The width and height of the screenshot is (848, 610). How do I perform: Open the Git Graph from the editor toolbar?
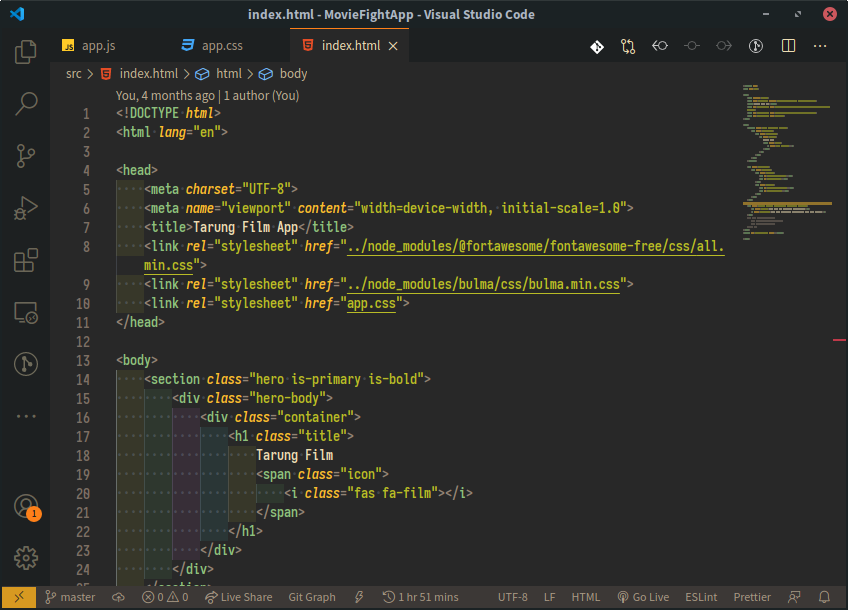[628, 46]
